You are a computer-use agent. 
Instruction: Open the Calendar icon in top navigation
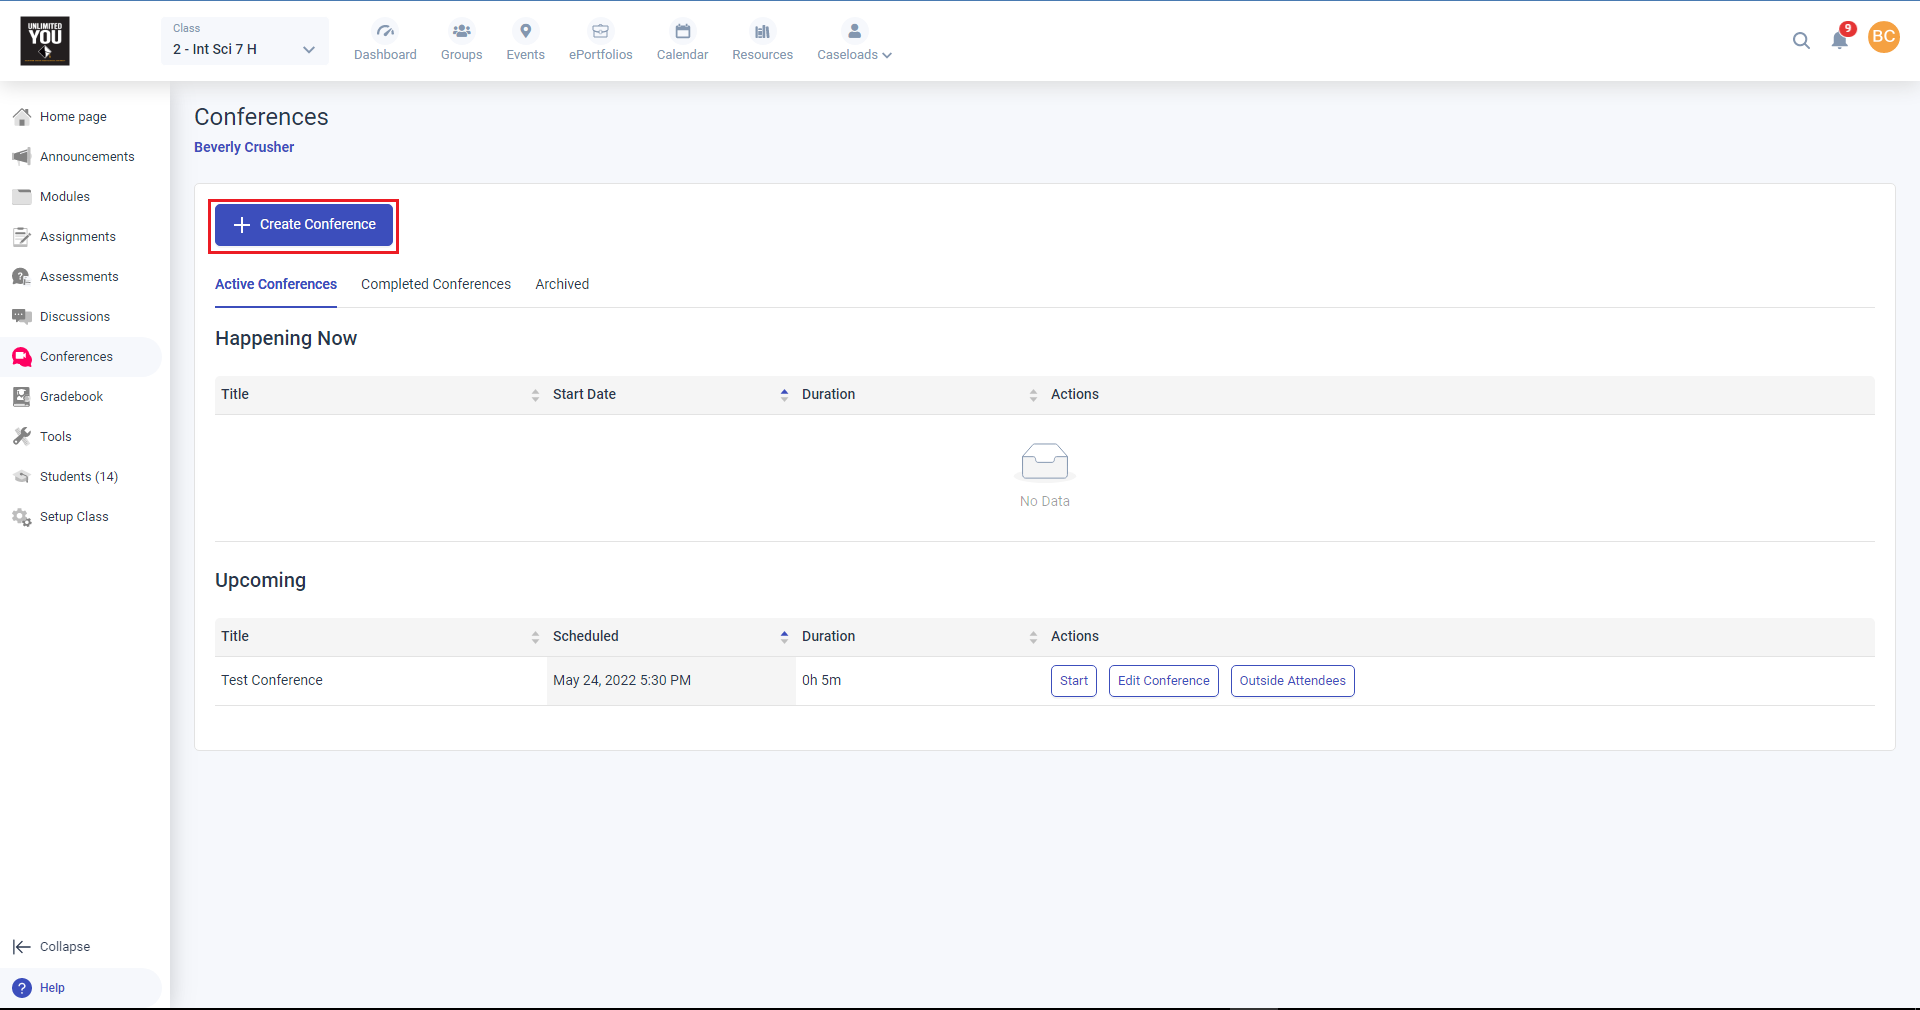(x=682, y=31)
